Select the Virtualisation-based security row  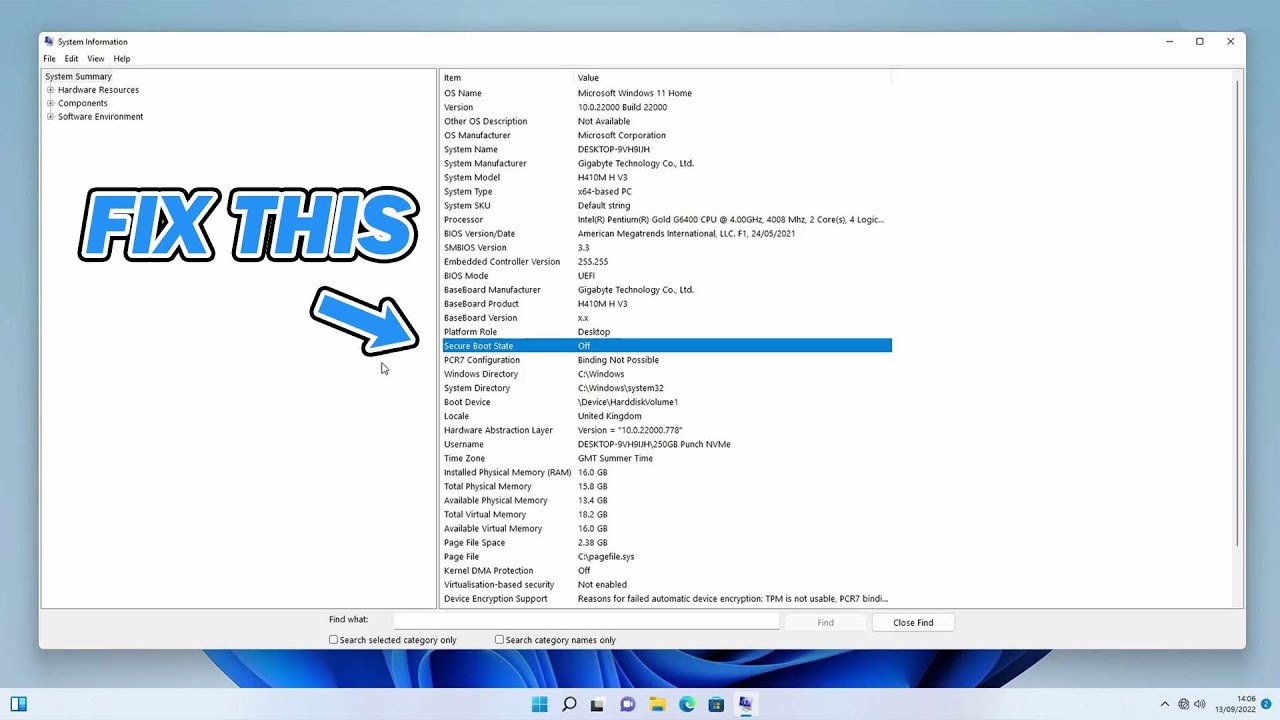(667, 585)
